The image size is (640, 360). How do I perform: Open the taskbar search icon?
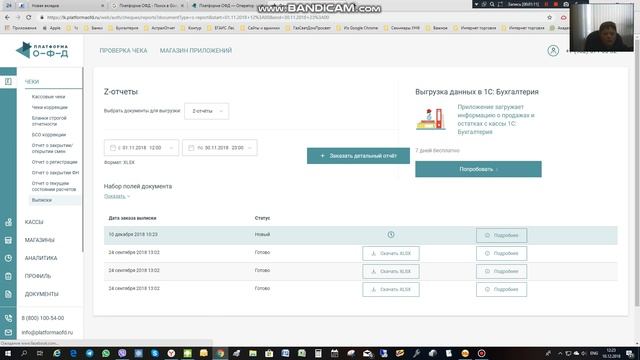tap(24, 353)
